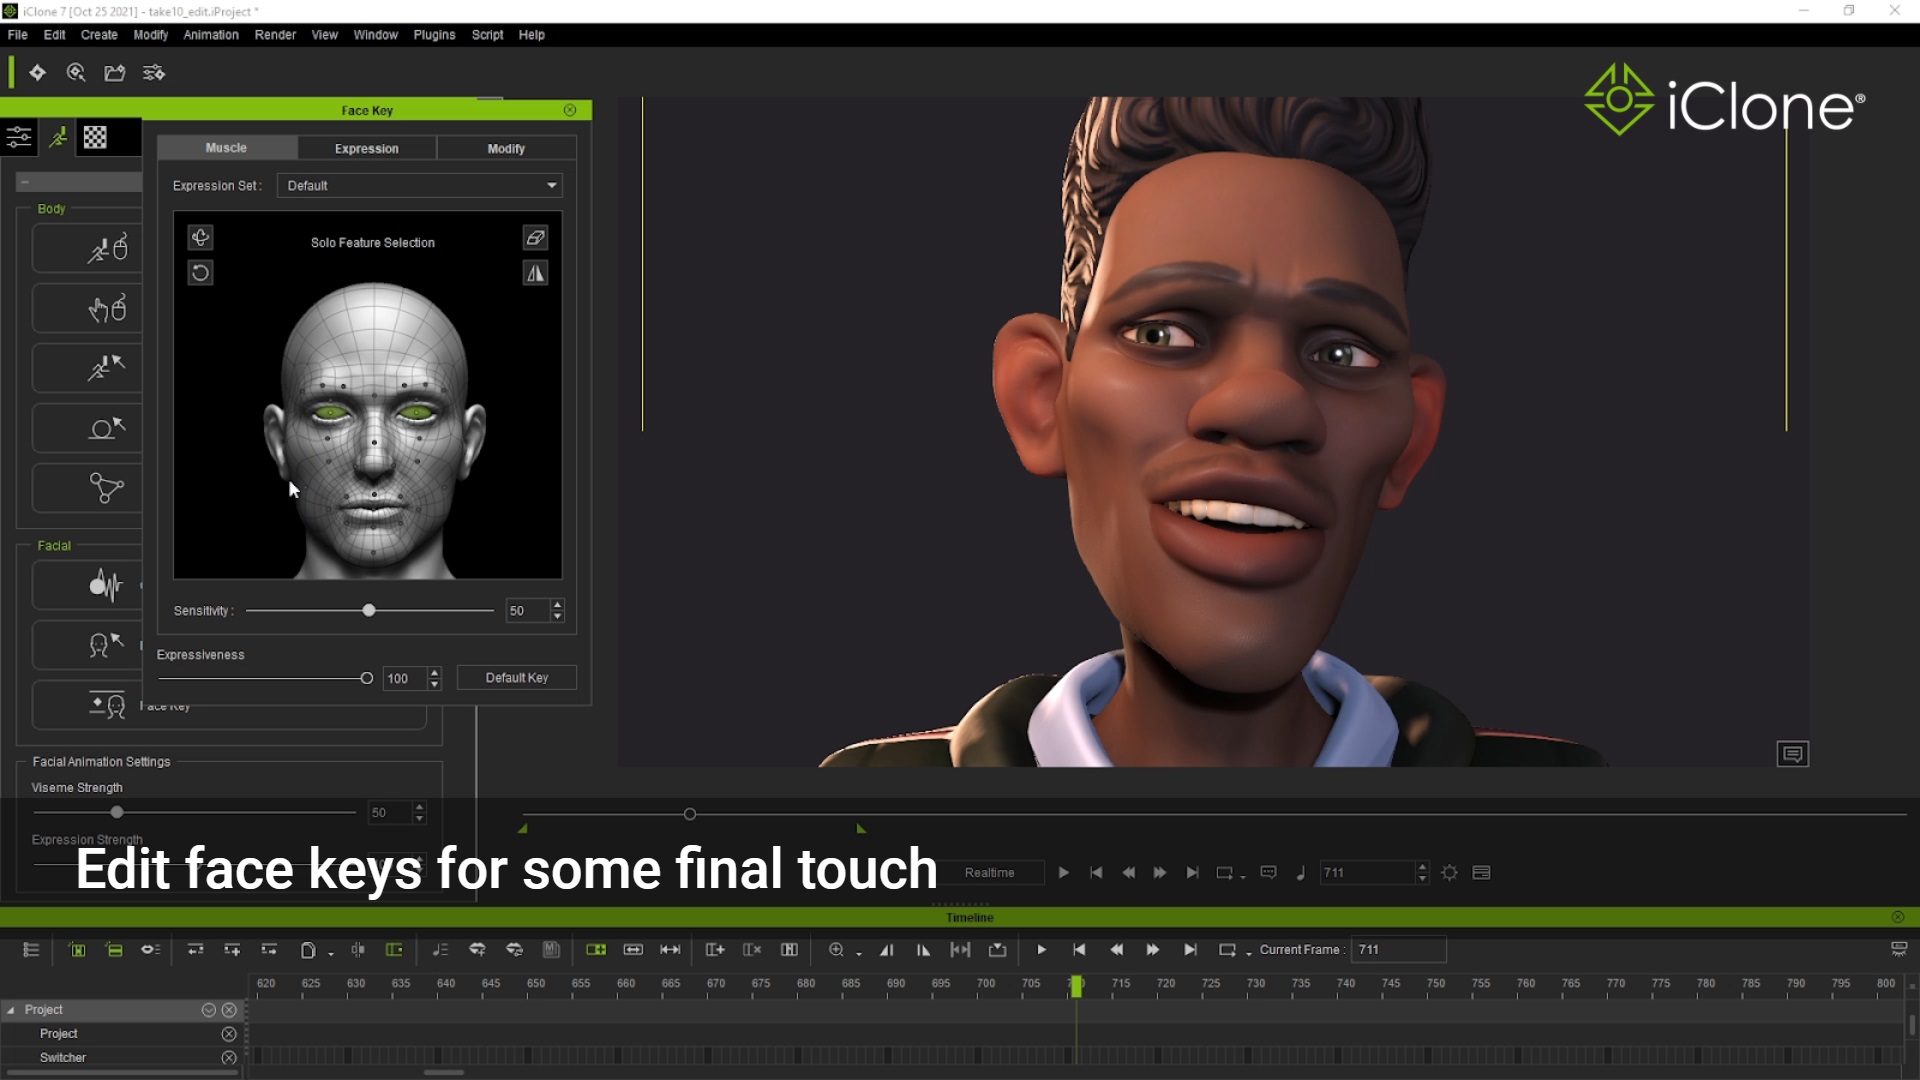Open the dropdown arrow next to timeline zoom
The height and width of the screenshot is (1080, 1920).
859,953
